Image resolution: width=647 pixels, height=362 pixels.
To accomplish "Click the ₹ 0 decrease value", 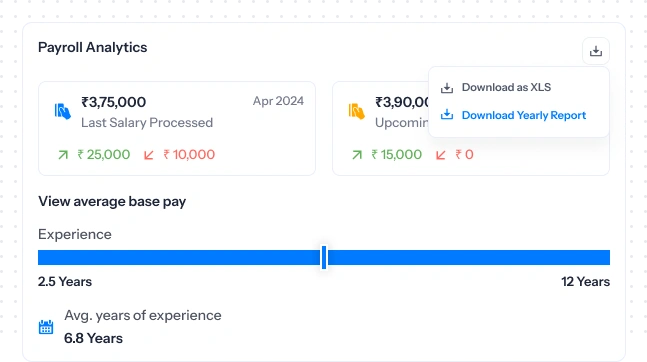I will (x=464, y=155).
